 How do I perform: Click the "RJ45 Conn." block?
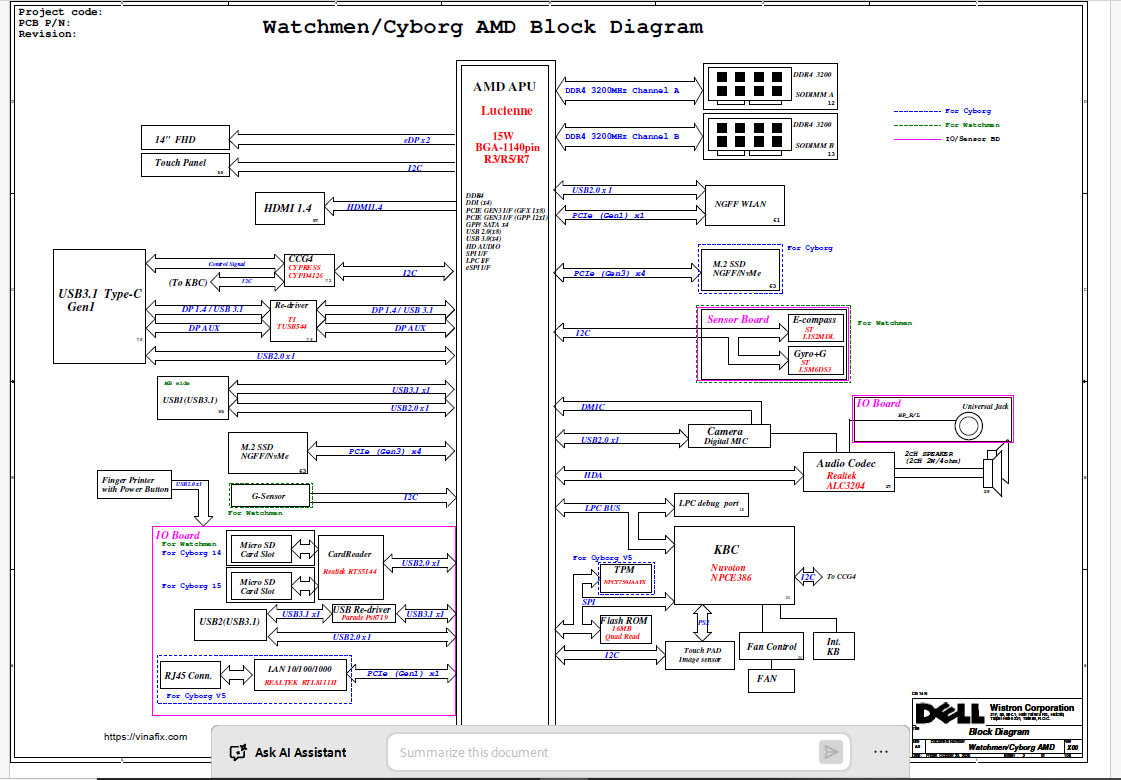(x=189, y=676)
